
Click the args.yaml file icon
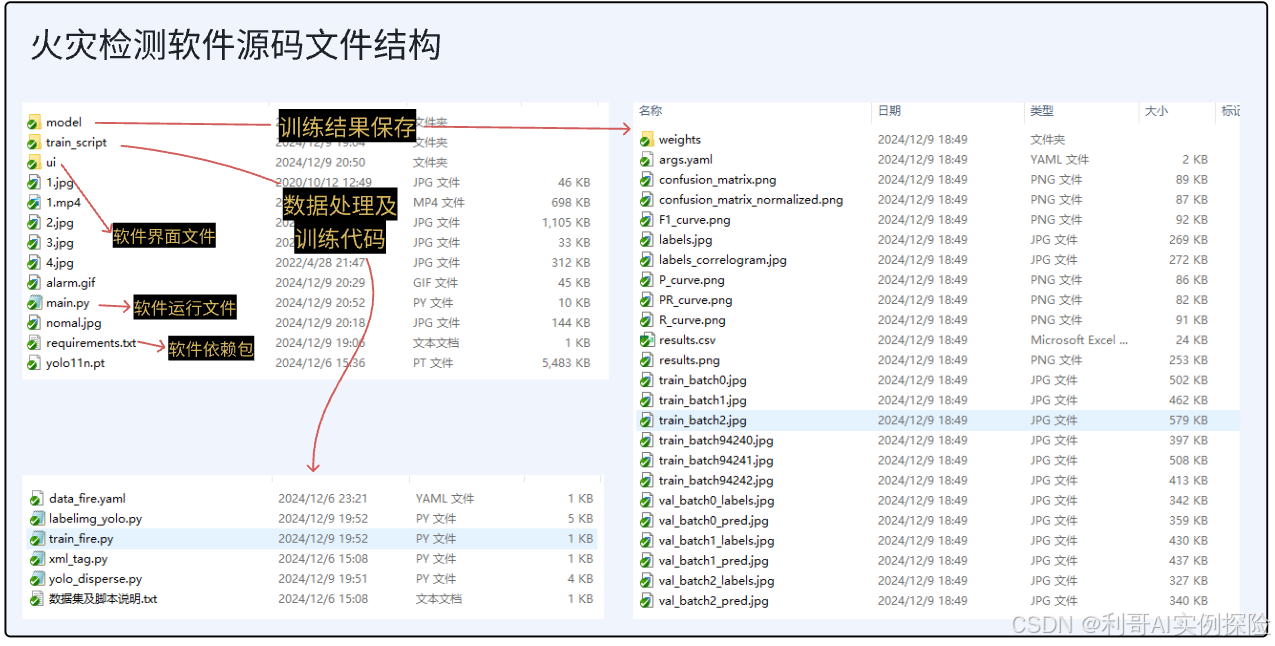[x=646, y=160]
